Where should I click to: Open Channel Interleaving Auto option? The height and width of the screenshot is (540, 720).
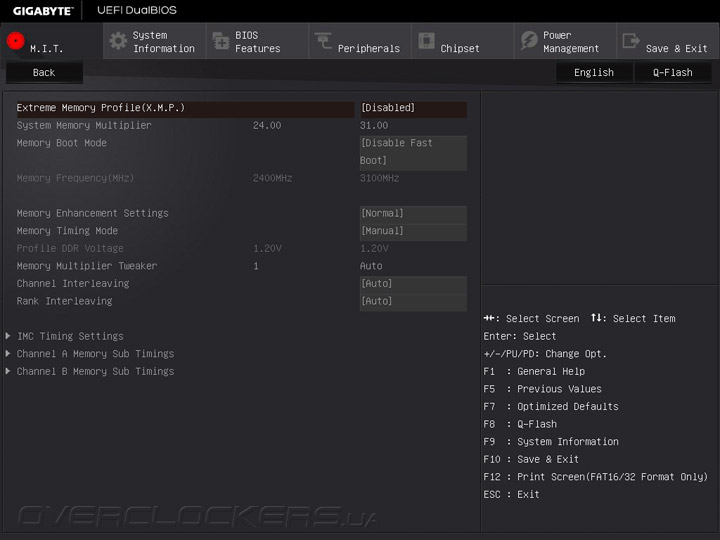coord(413,284)
